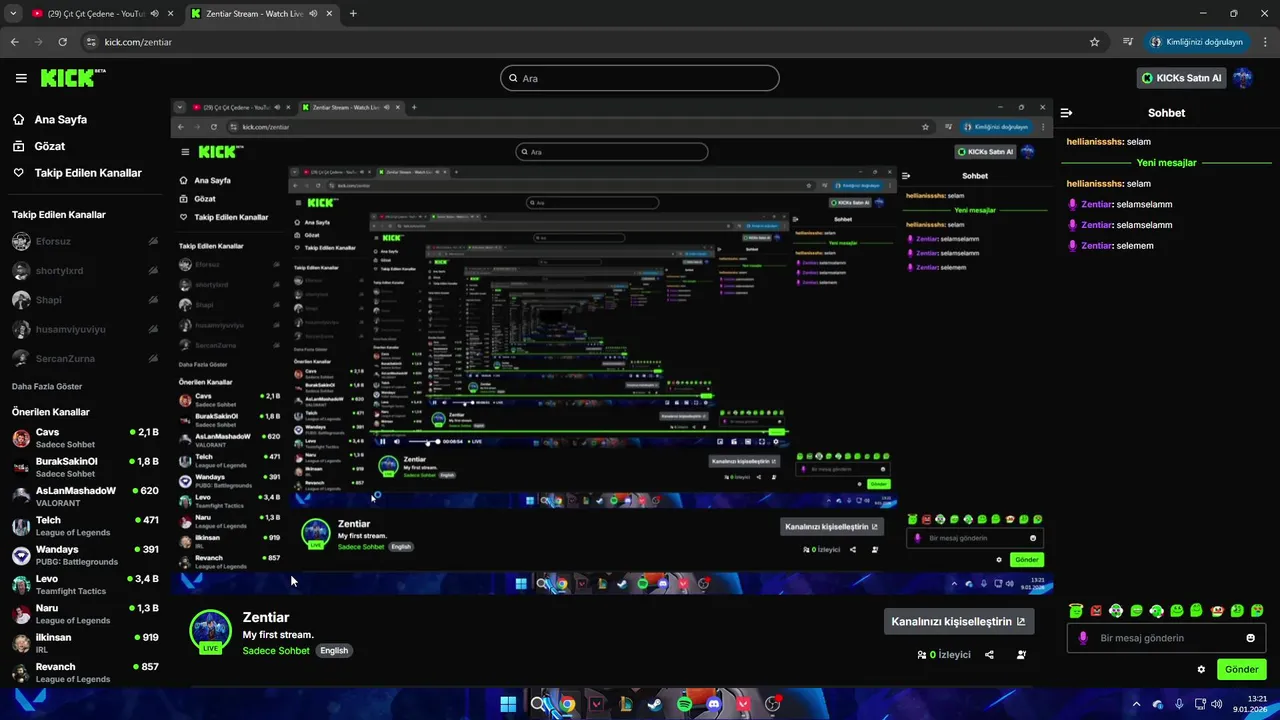Show hidden system tray icons

(x=1137, y=704)
